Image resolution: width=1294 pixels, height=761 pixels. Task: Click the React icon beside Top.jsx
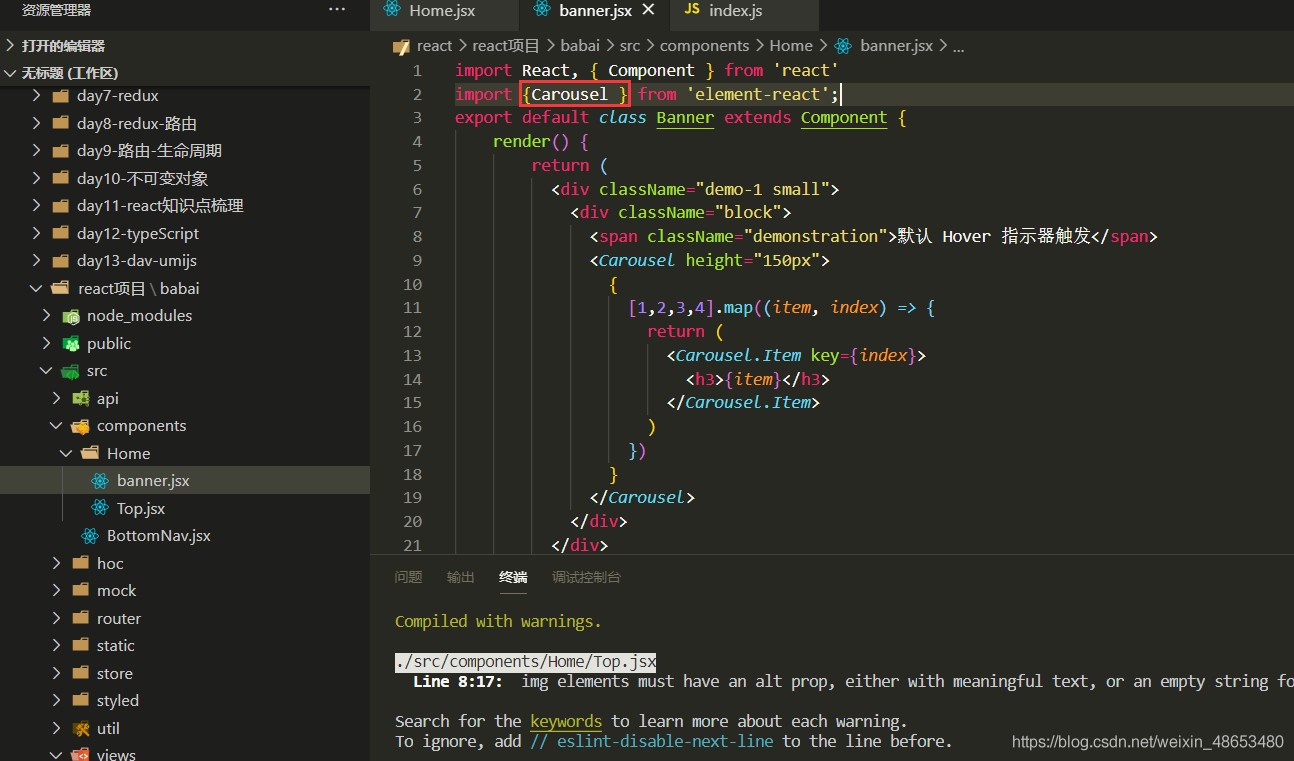[100, 509]
